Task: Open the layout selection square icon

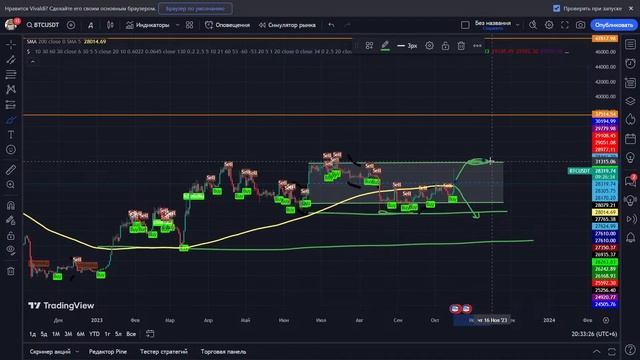Action: (465, 25)
